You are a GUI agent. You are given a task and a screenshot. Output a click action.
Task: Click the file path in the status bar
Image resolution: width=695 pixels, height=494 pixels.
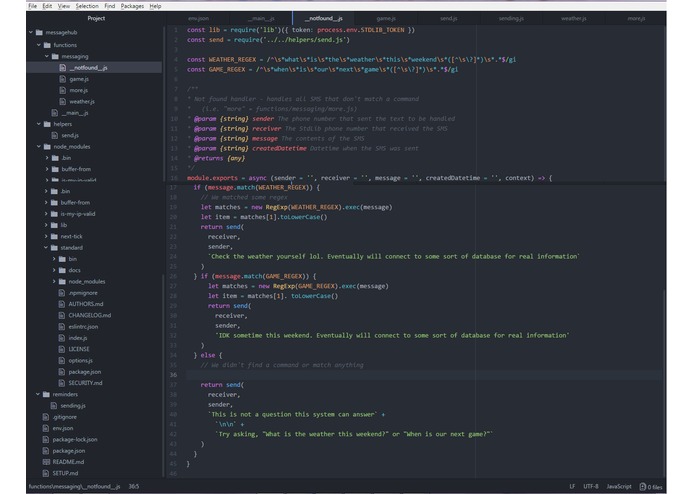click(x=74, y=486)
